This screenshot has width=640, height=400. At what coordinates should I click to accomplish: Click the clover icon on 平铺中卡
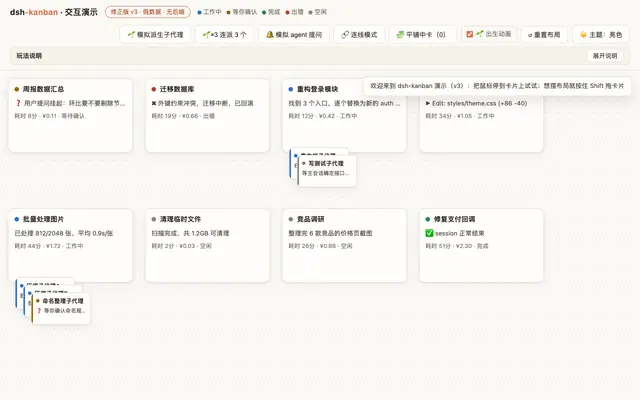point(400,35)
